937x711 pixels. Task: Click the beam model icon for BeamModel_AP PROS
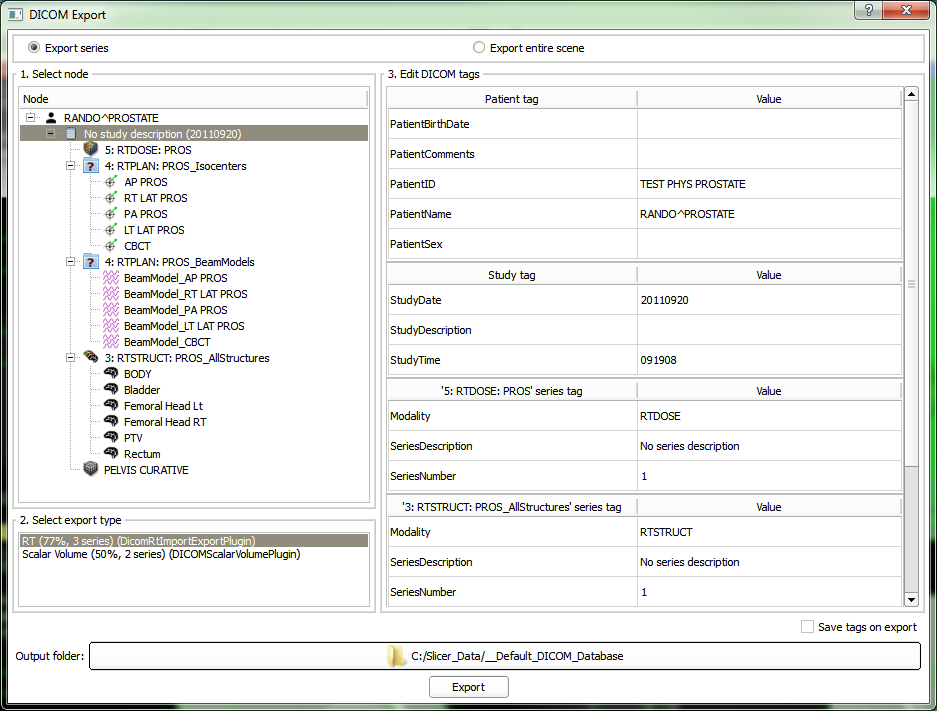coord(110,278)
